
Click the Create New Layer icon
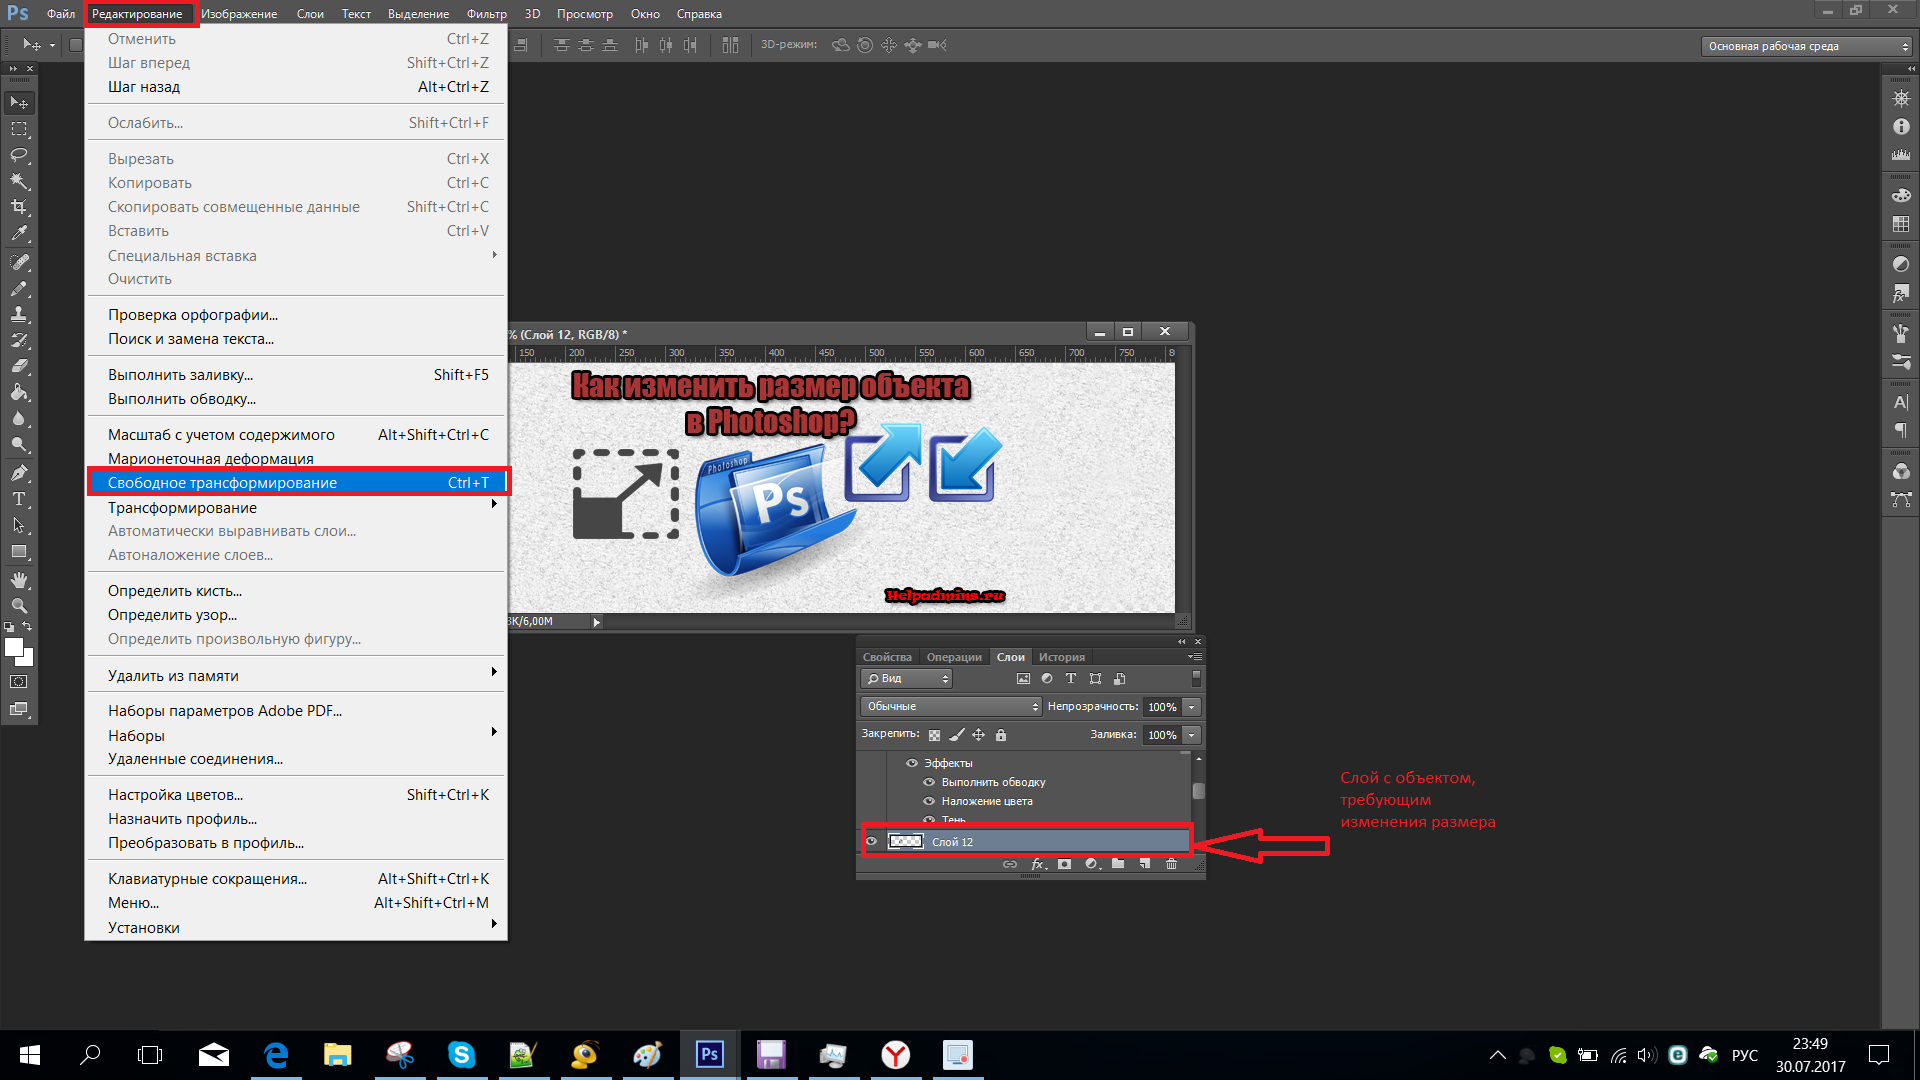[1145, 866]
